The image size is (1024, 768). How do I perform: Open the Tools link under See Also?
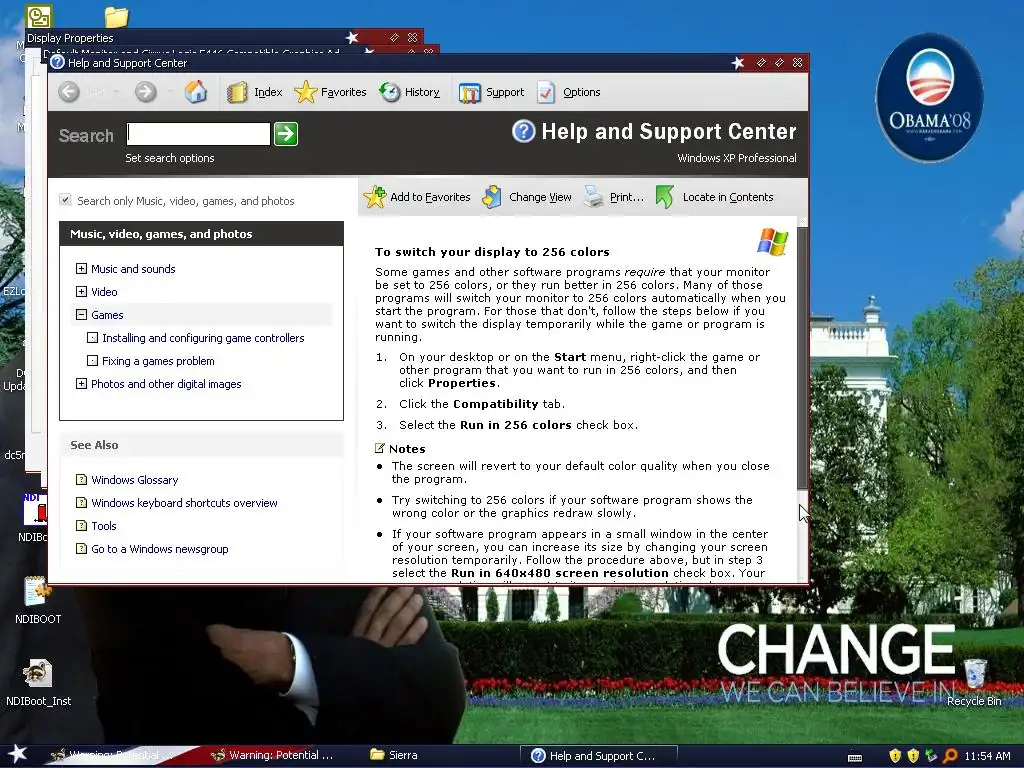[104, 526]
